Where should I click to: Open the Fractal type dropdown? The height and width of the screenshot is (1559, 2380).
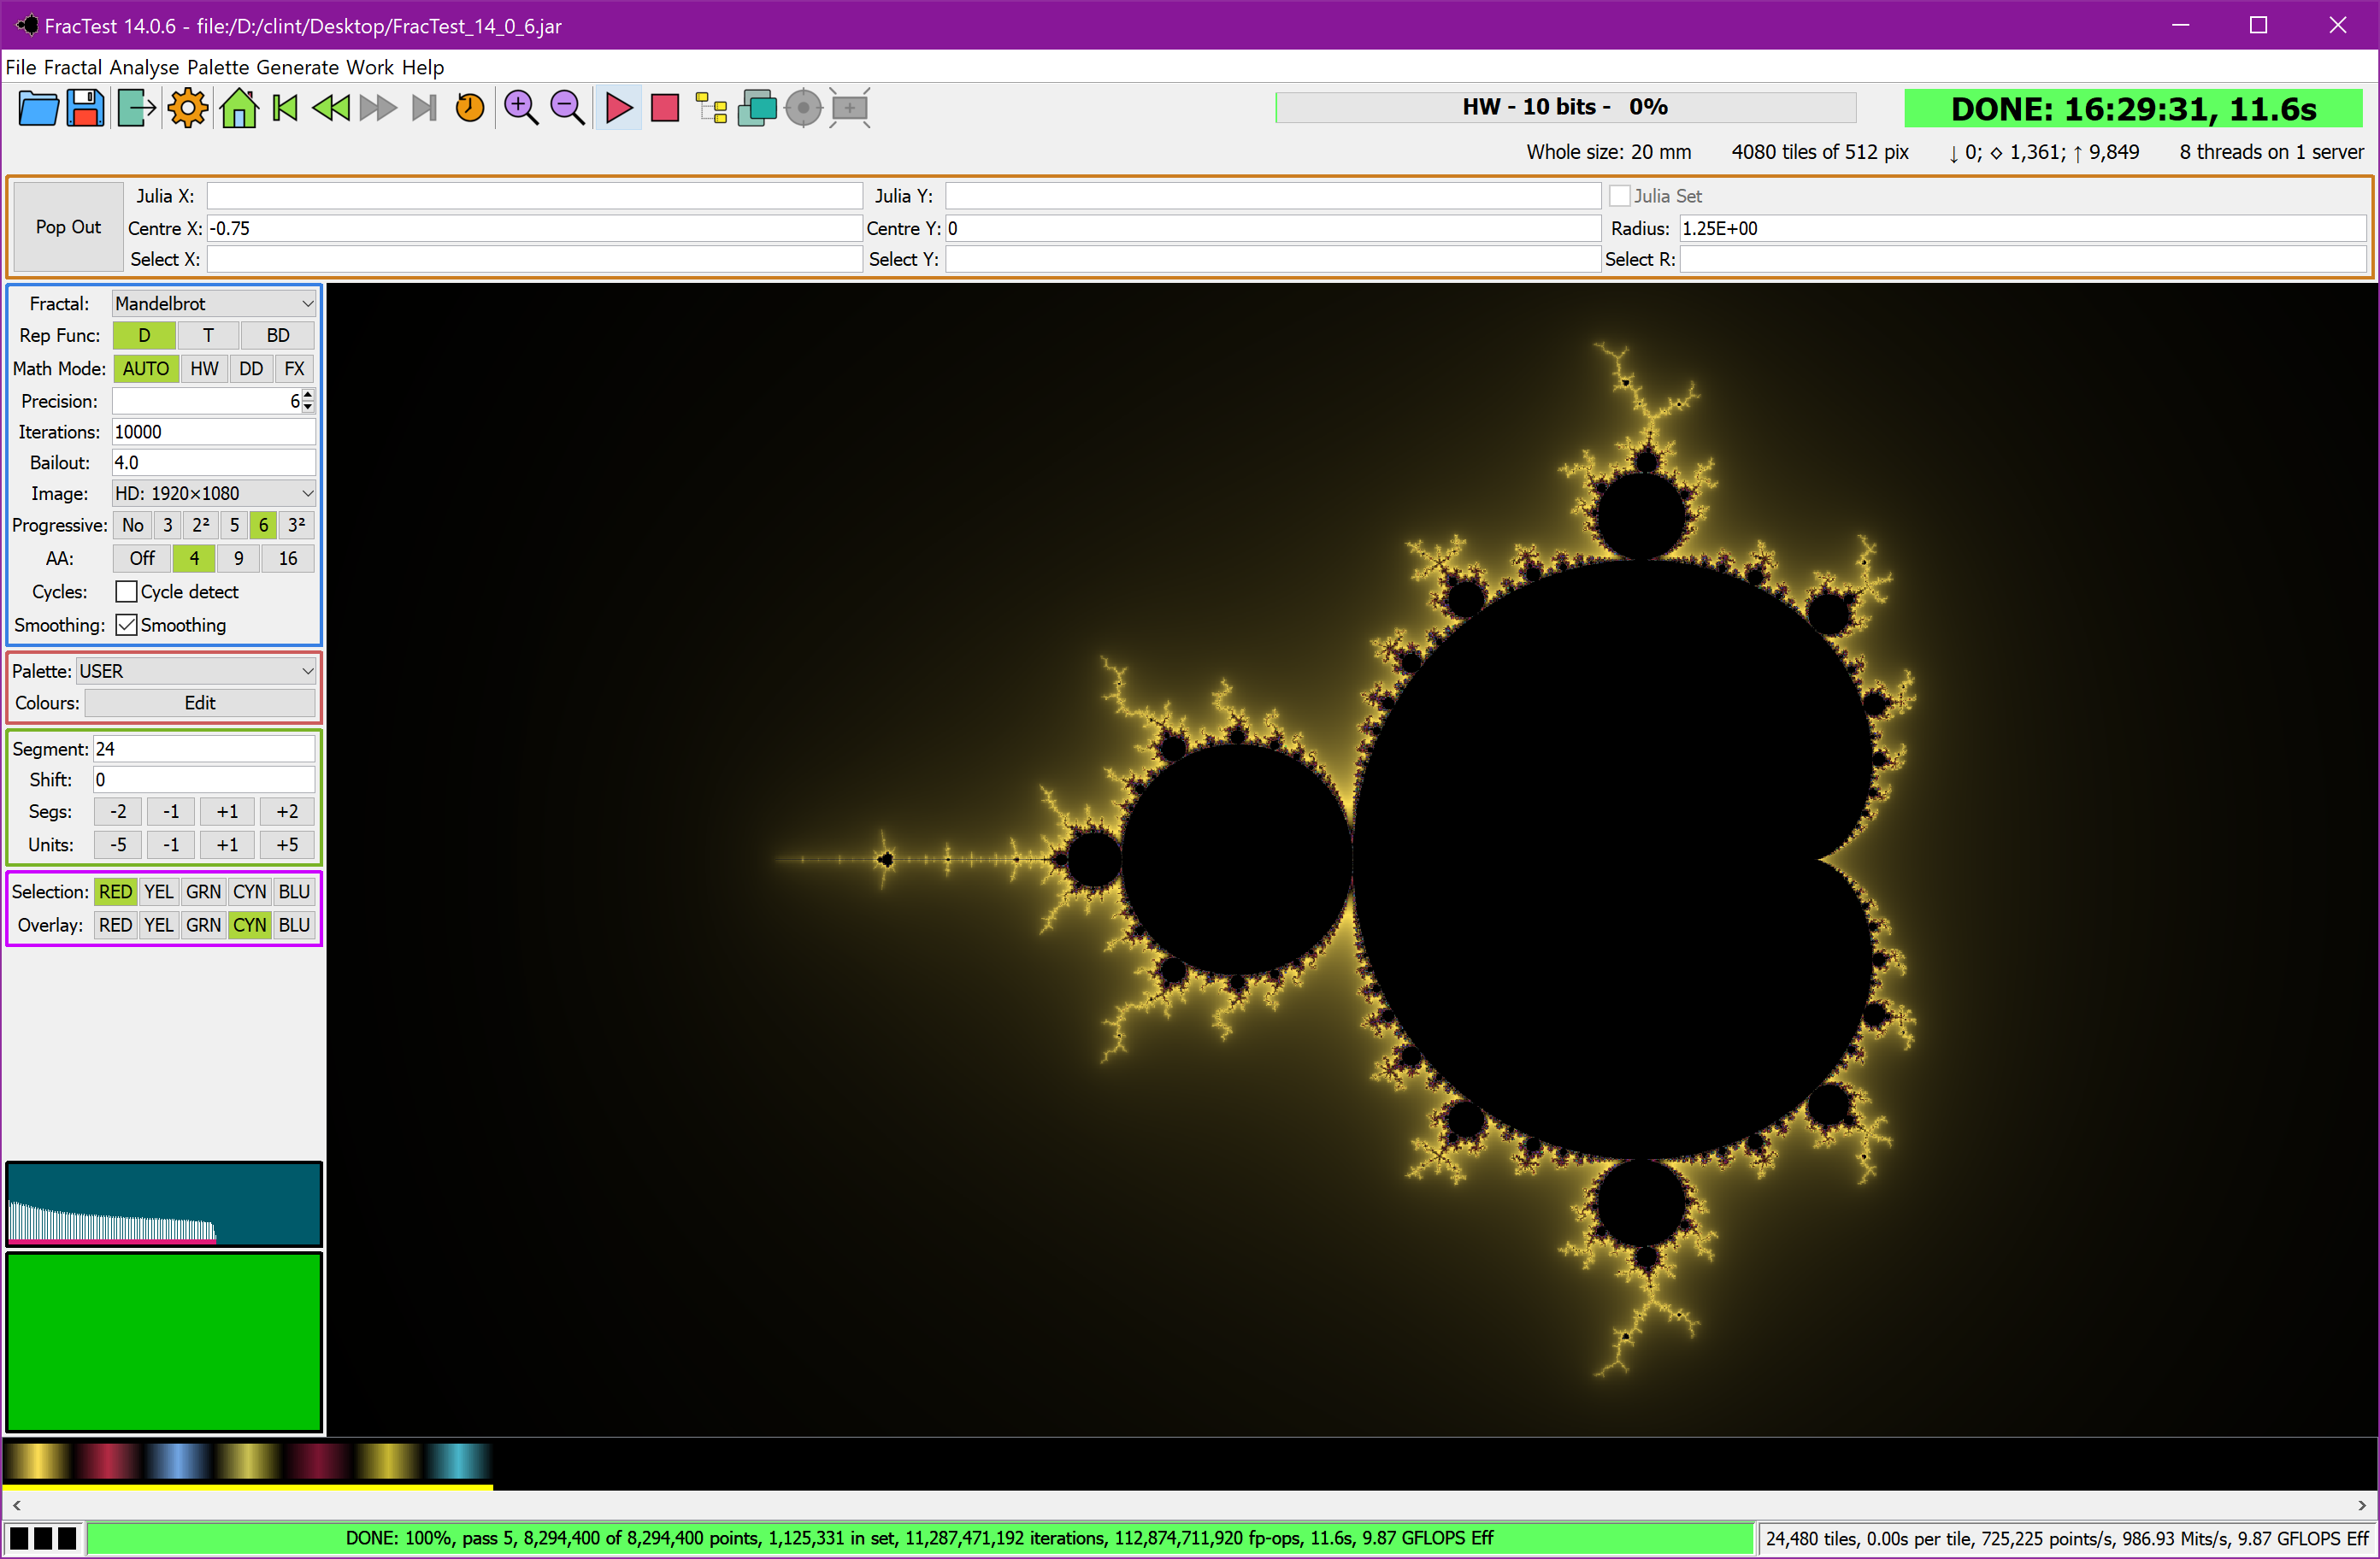213,303
